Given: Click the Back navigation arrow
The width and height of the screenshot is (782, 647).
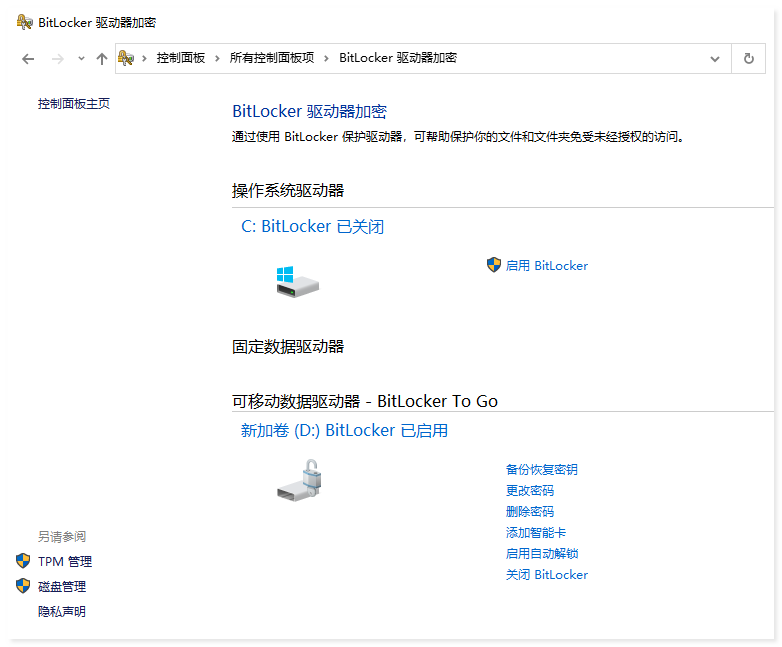Looking at the screenshot, I should tap(28, 59).
